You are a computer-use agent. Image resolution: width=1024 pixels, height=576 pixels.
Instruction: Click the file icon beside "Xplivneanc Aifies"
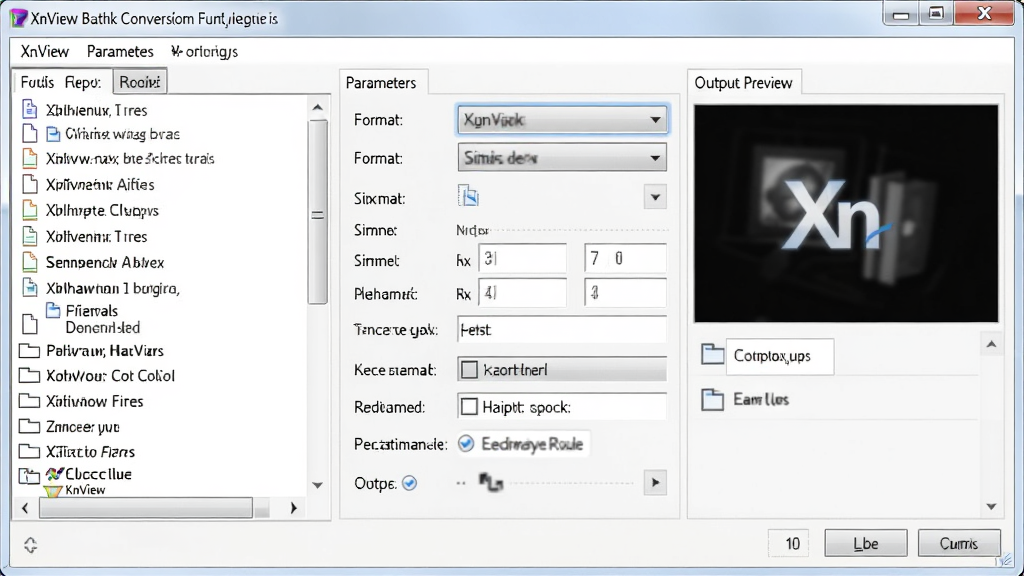tap(29, 184)
